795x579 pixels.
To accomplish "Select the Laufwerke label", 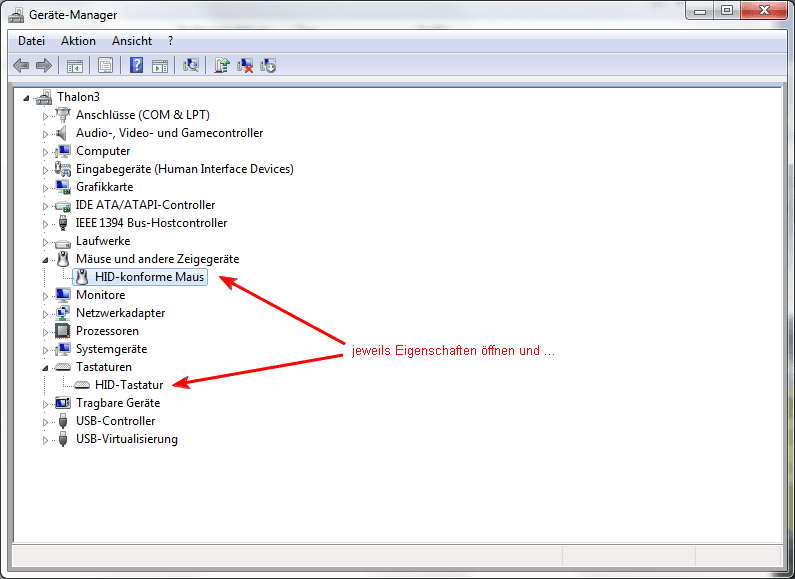I will 103,241.
